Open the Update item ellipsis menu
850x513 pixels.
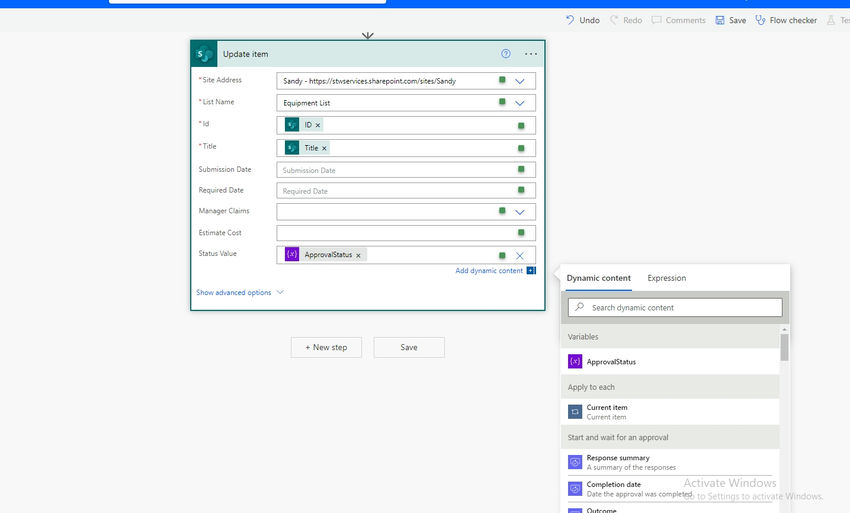(531, 54)
